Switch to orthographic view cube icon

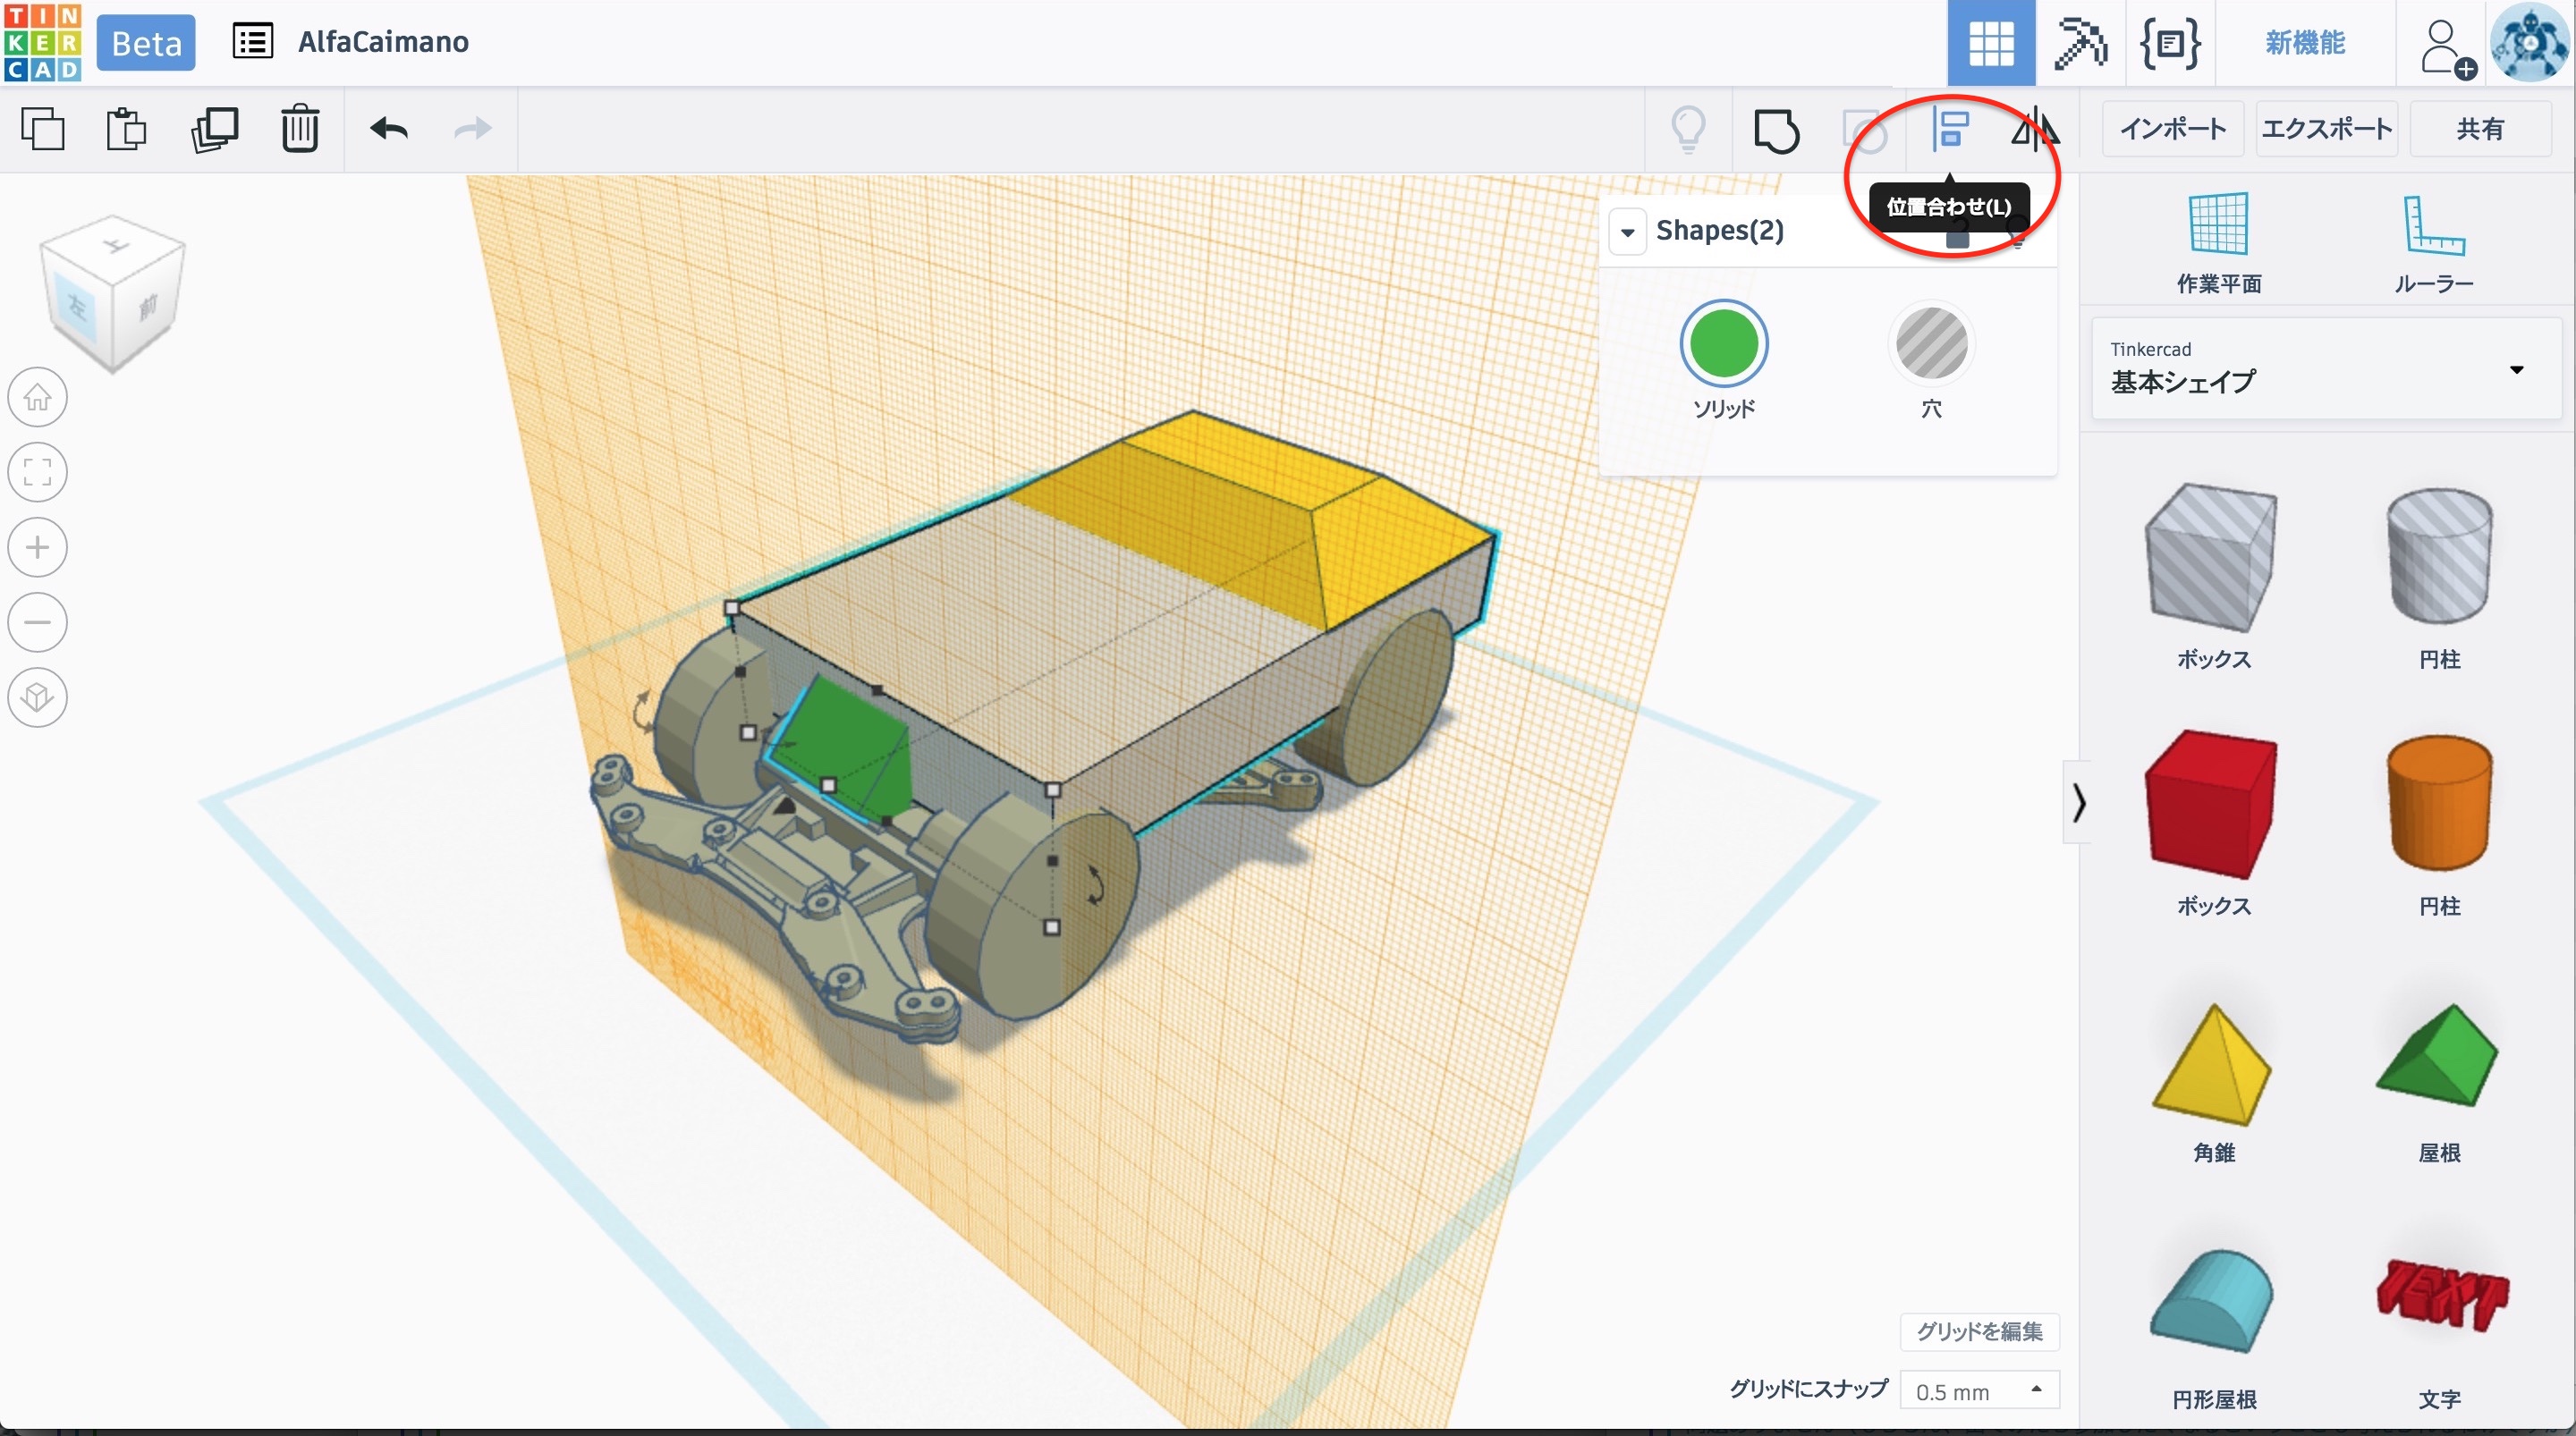[38, 697]
